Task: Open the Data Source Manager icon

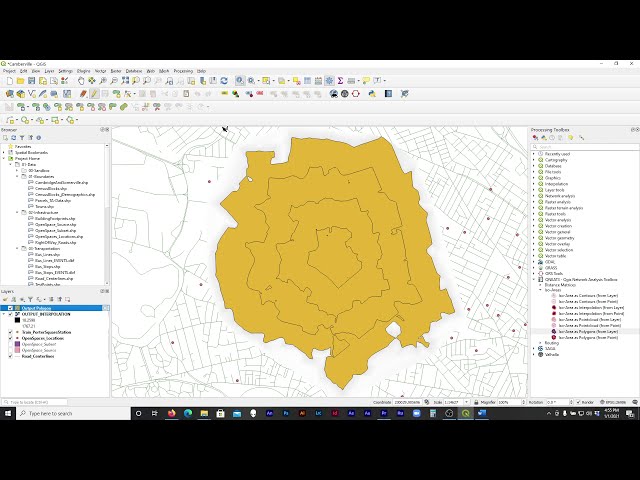Action: point(9,94)
